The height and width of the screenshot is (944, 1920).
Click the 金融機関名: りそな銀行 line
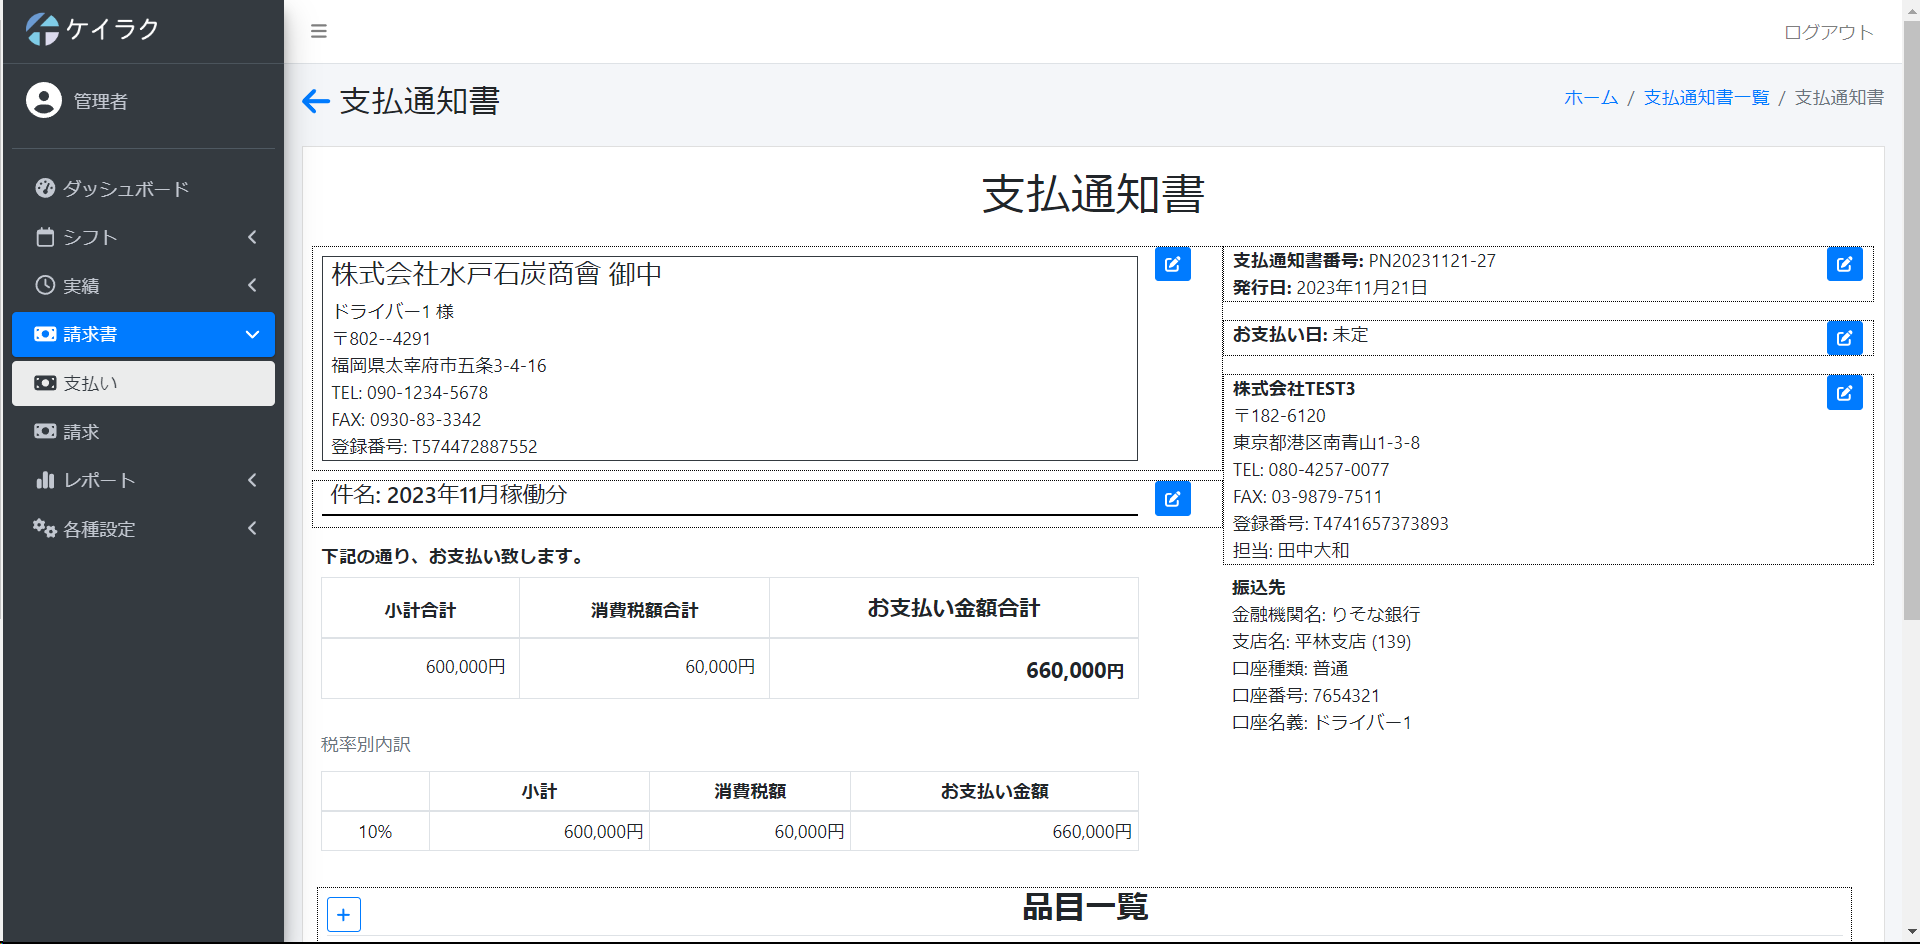pos(1326,614)
